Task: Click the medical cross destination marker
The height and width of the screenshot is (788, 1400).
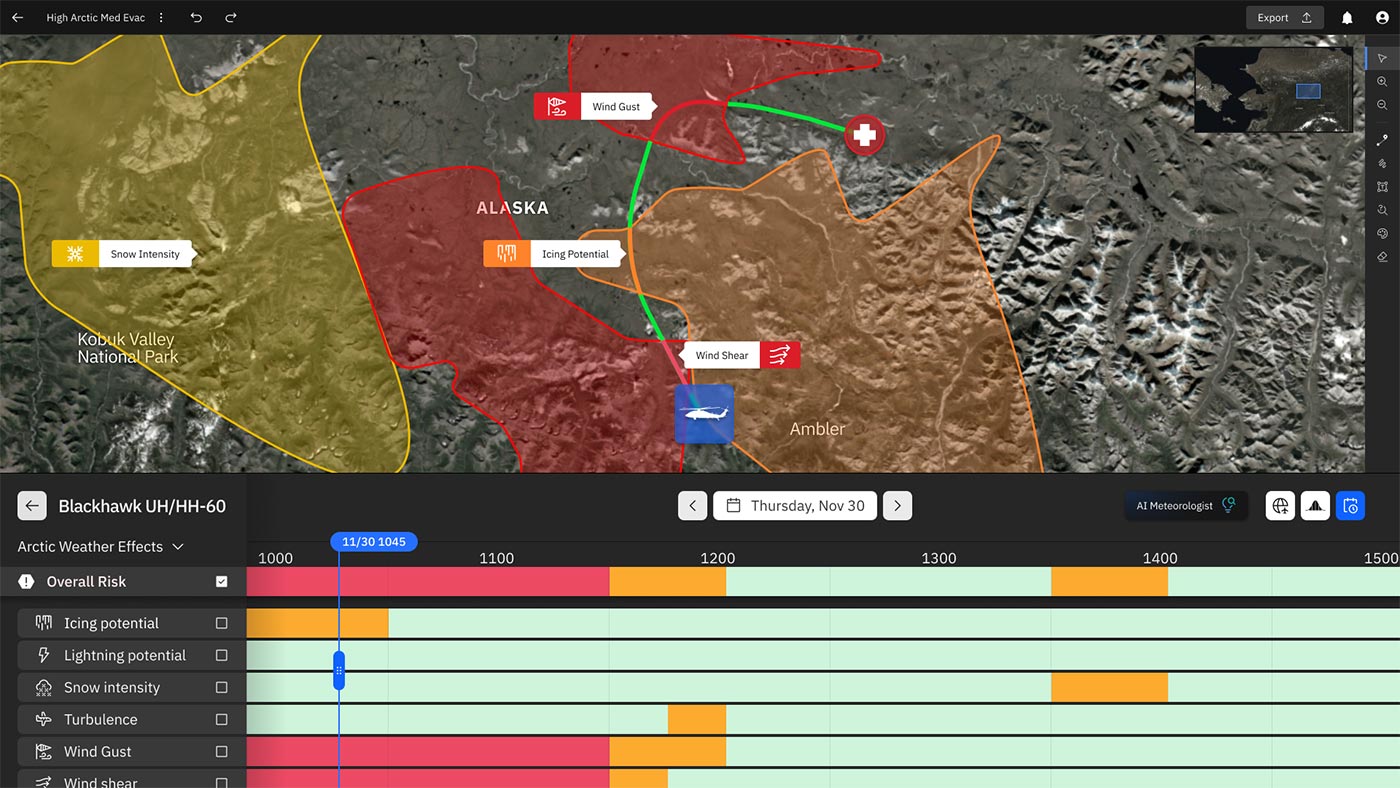Action: tap(864, 135)
